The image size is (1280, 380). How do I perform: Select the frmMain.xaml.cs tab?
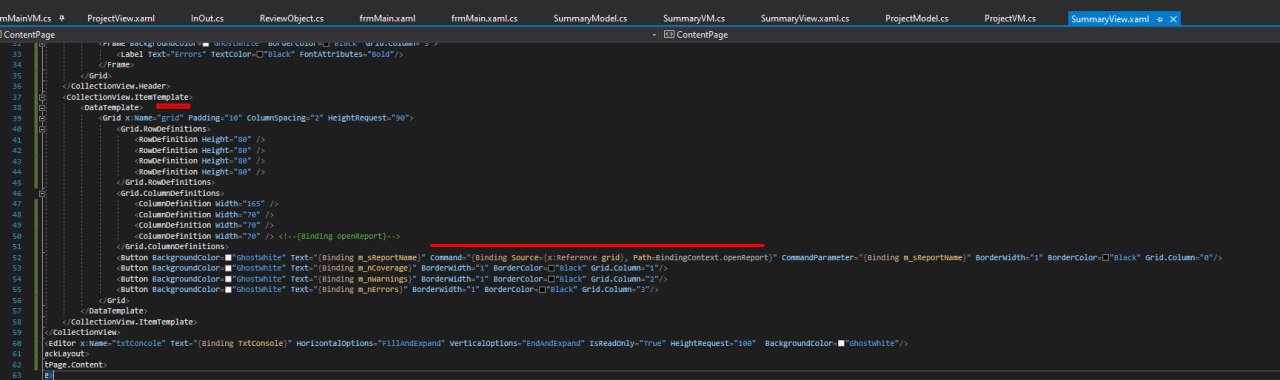(484, 19)
